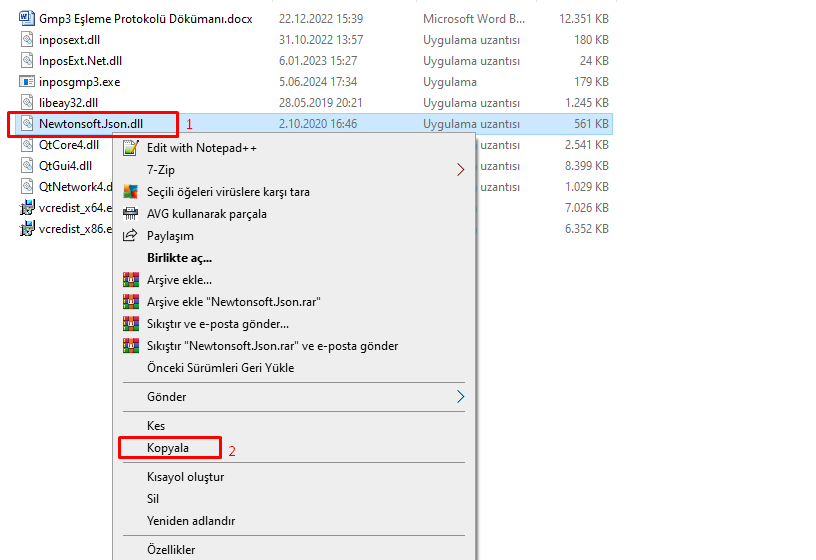Select file name 'InposExt.Net.dll'
This screenshot has width=816, height=560.
pos(81,61)
